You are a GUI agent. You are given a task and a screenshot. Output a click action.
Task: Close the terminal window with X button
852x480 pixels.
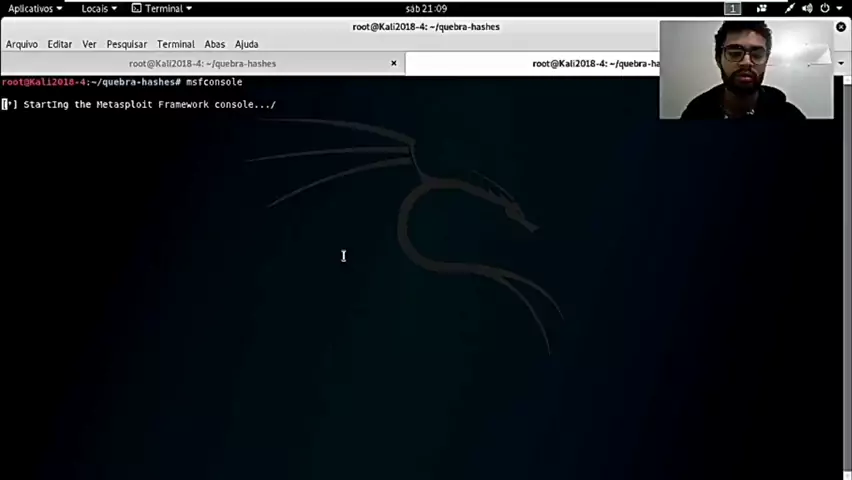(x=840, y=27)
